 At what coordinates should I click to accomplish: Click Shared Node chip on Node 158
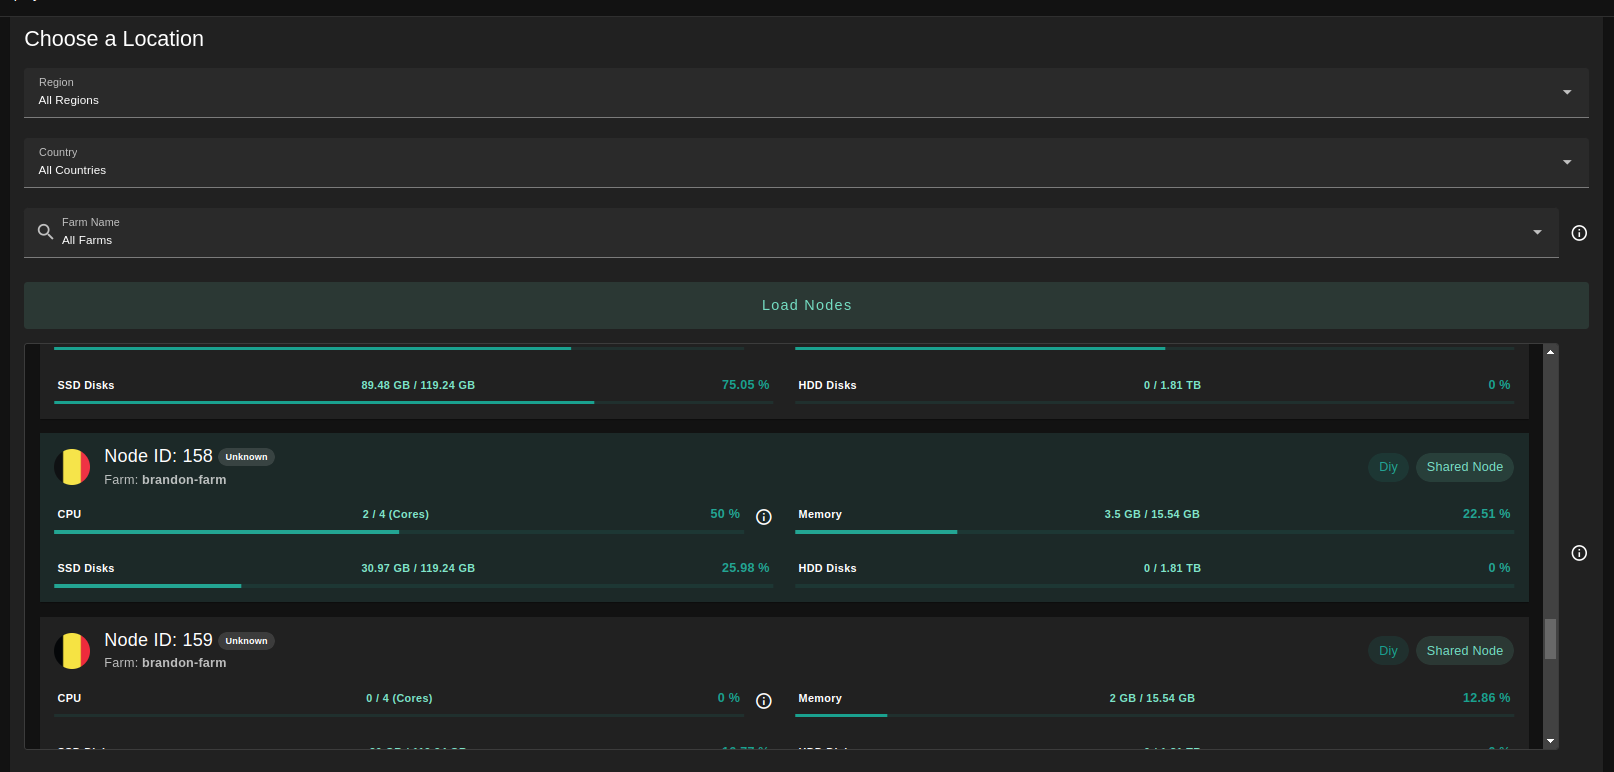1464,467
